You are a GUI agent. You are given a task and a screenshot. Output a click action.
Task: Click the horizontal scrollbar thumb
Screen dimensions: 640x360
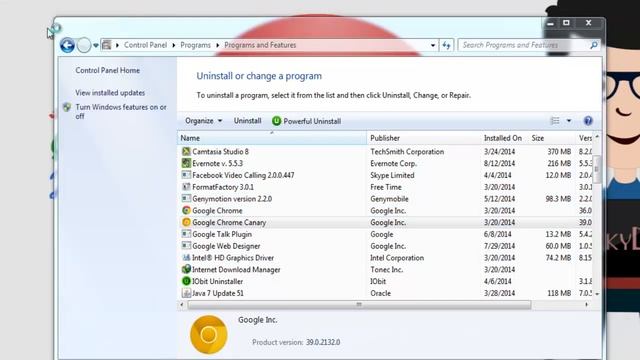359,304
